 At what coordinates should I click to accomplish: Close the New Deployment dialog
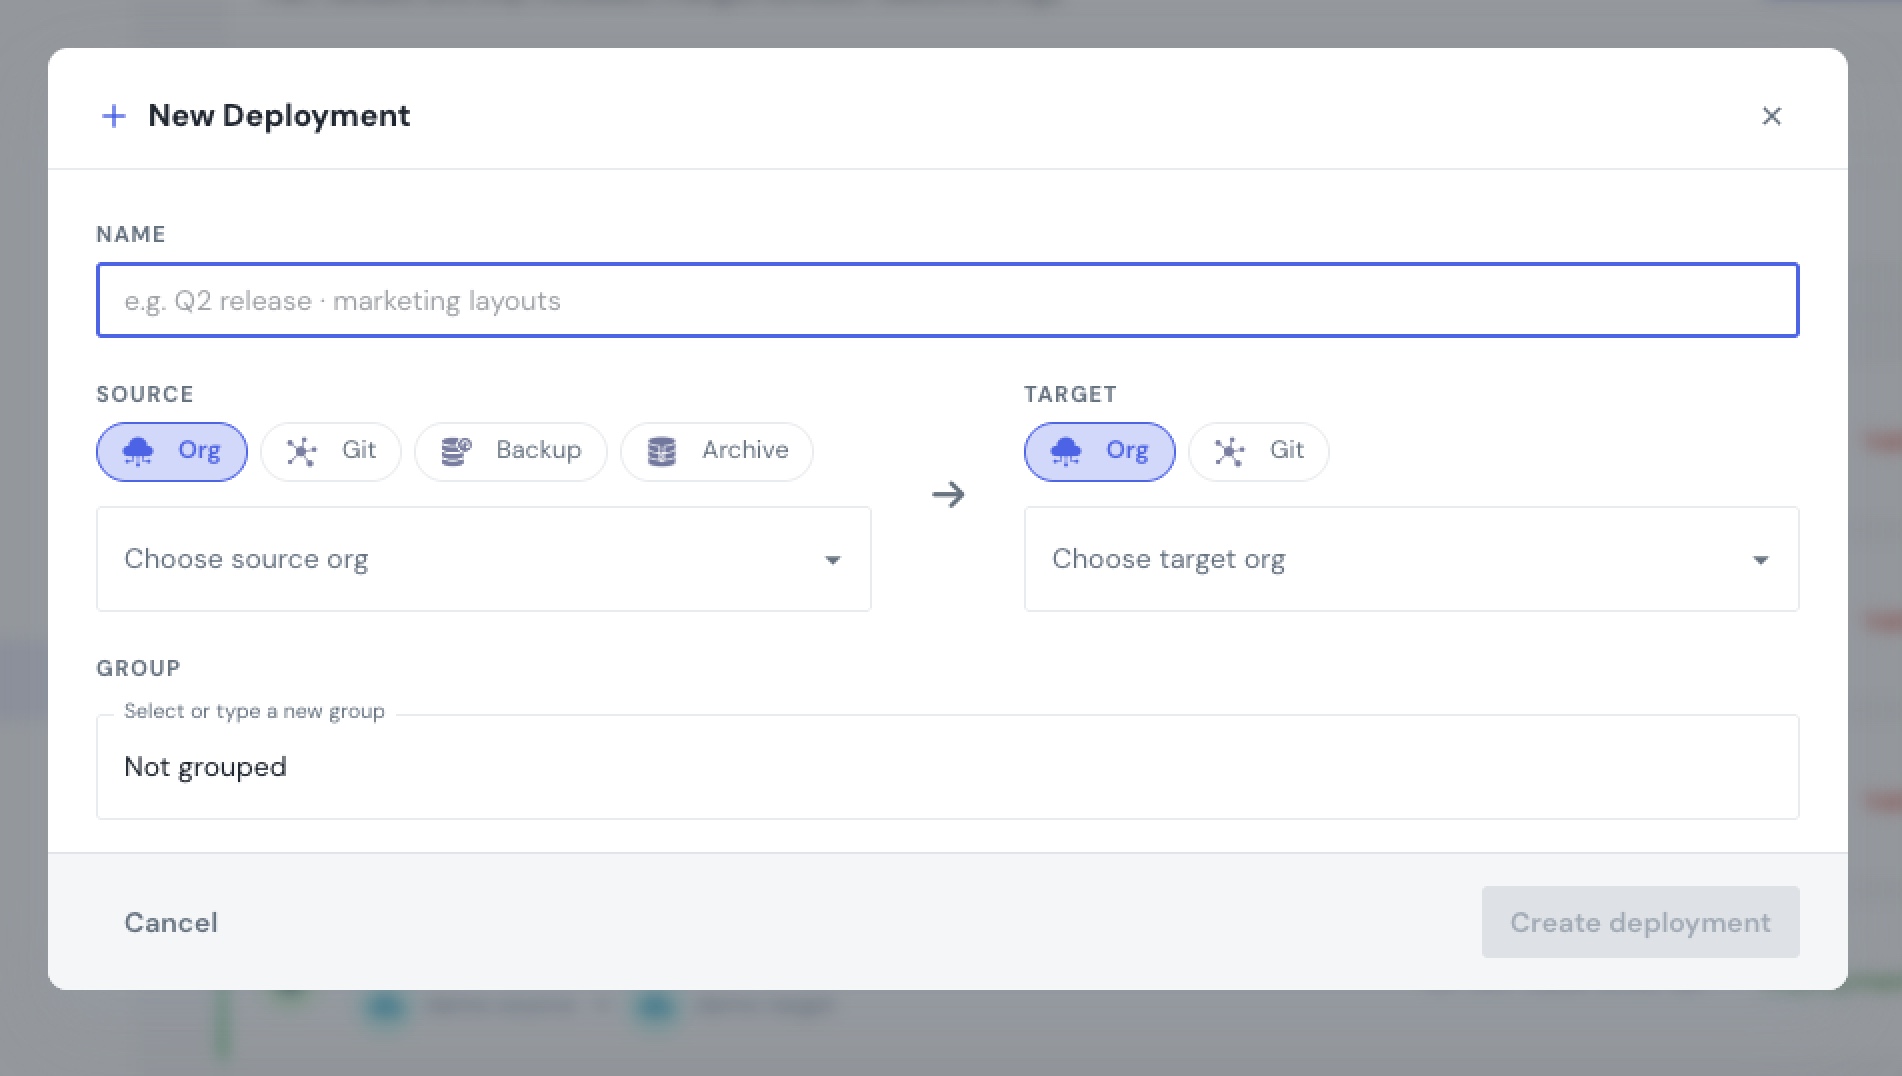click(1771, 116)
